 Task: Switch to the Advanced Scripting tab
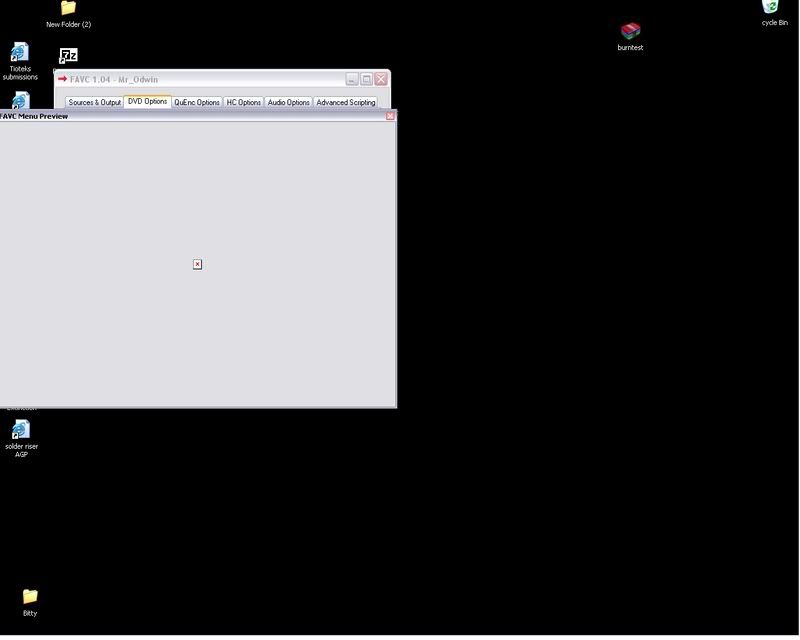345,102
